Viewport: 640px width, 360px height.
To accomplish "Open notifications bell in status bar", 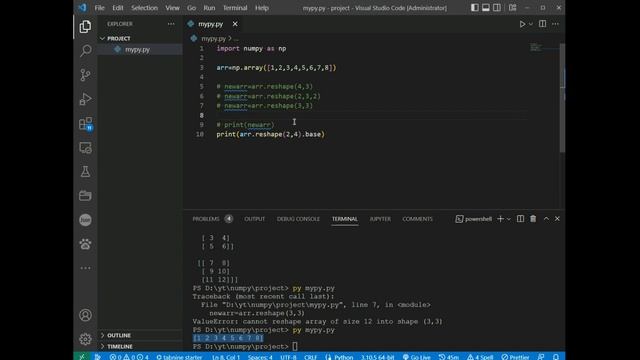I will point(556,357).
